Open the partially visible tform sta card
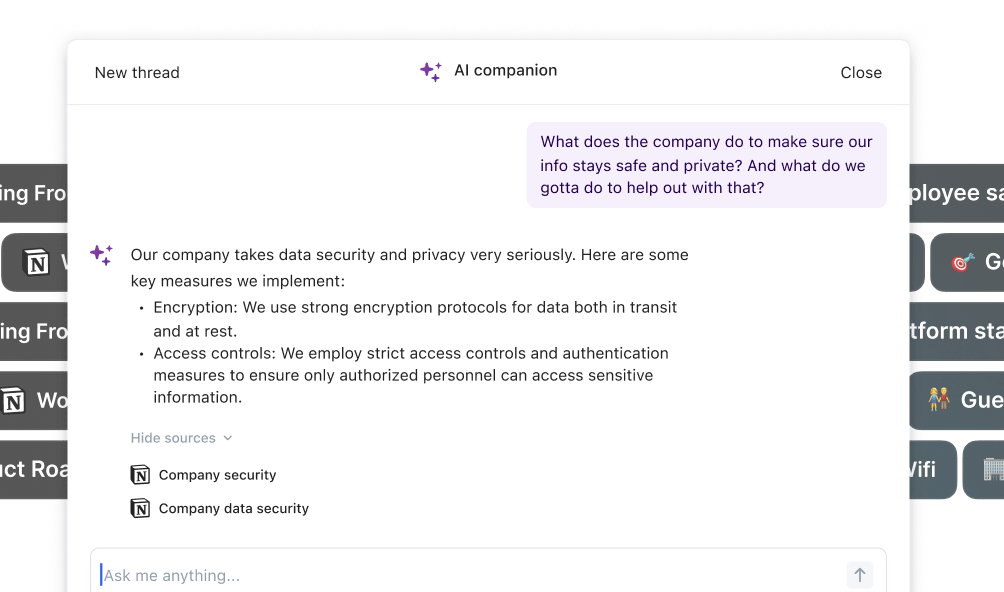Image resolution: width=1004 pixels, height=592 pixels. 957,331
